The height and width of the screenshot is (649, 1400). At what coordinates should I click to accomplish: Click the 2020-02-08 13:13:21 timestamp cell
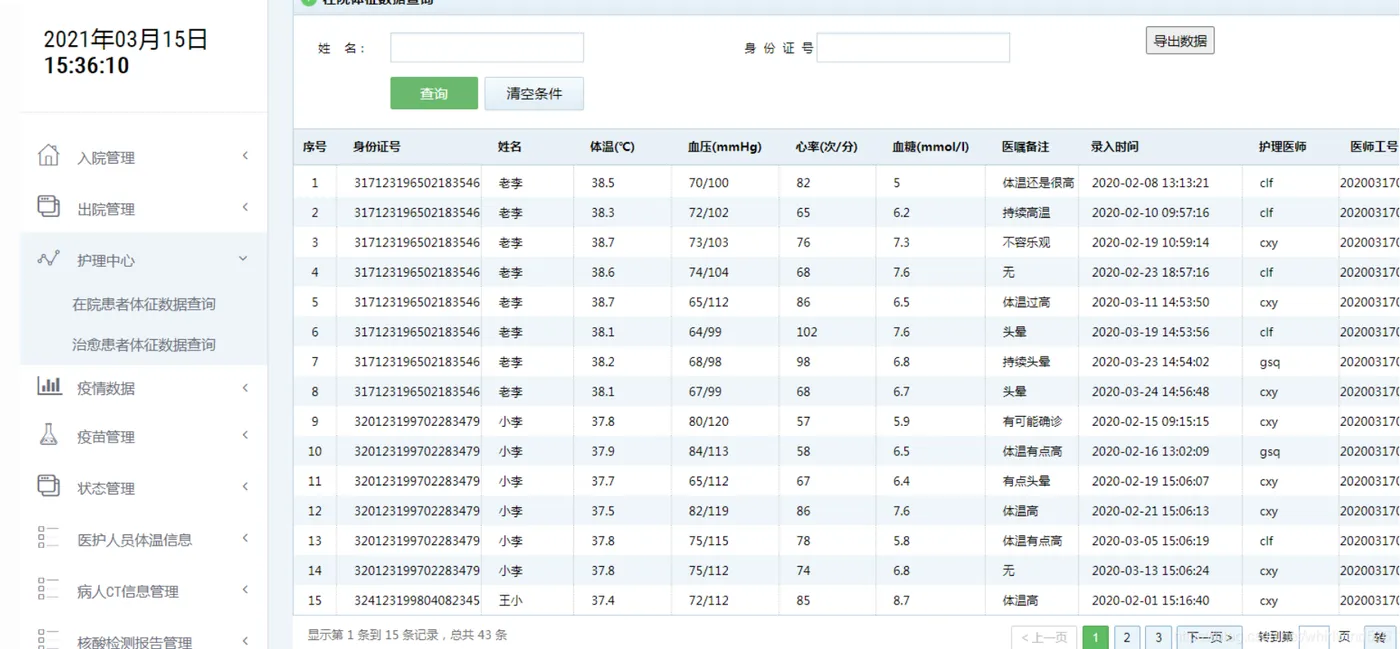pos(1150,183)
